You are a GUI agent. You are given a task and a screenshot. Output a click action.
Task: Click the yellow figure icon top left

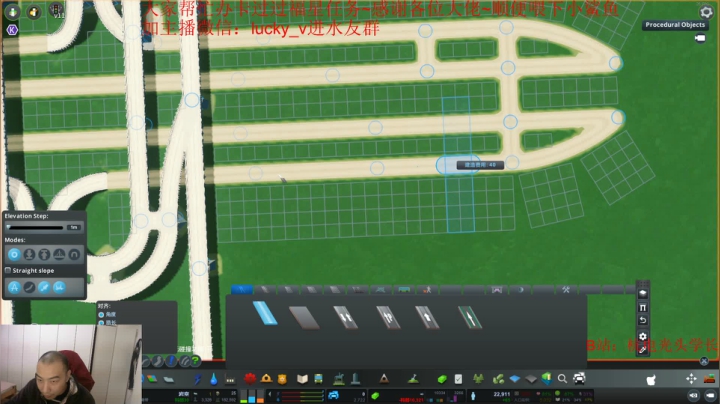[x=34, y=12]
